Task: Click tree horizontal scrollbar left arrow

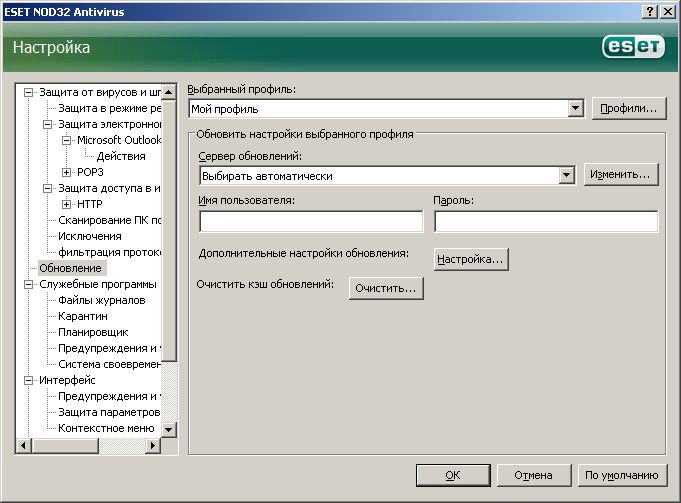Action: click(23, 445)
